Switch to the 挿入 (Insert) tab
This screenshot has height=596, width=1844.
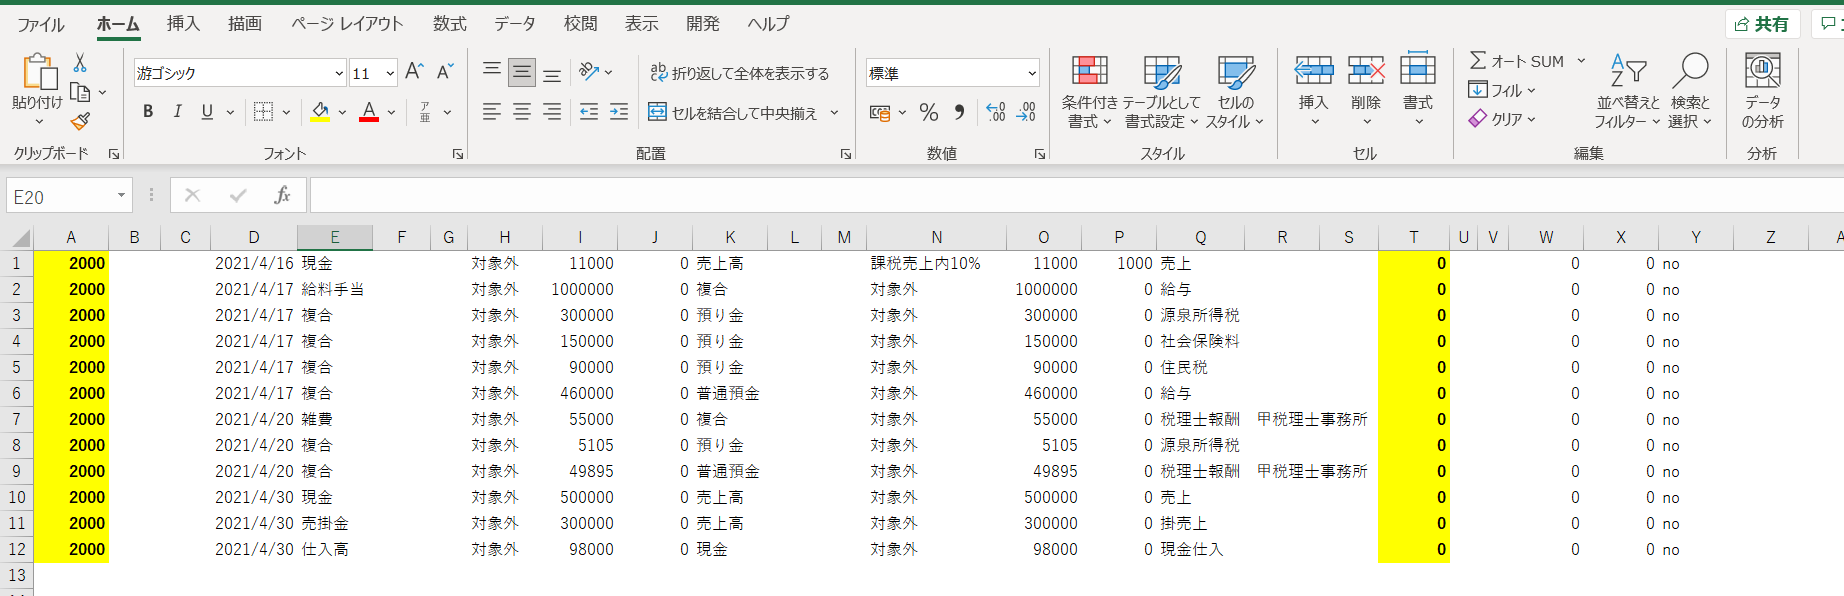point(183,23)
